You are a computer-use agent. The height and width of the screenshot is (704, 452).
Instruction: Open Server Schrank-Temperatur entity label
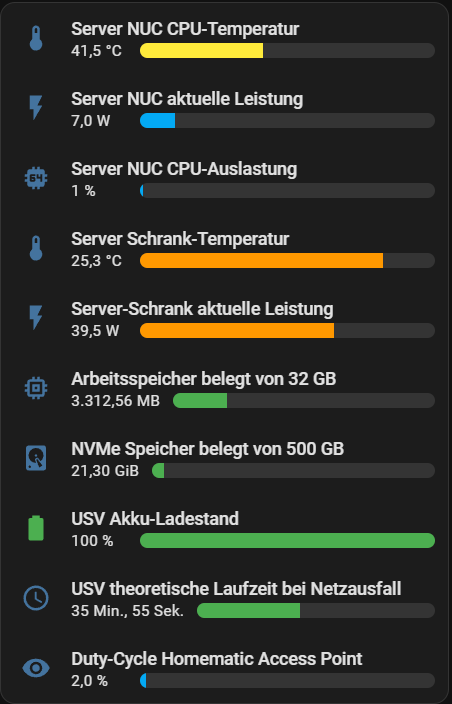pos(180,239)
